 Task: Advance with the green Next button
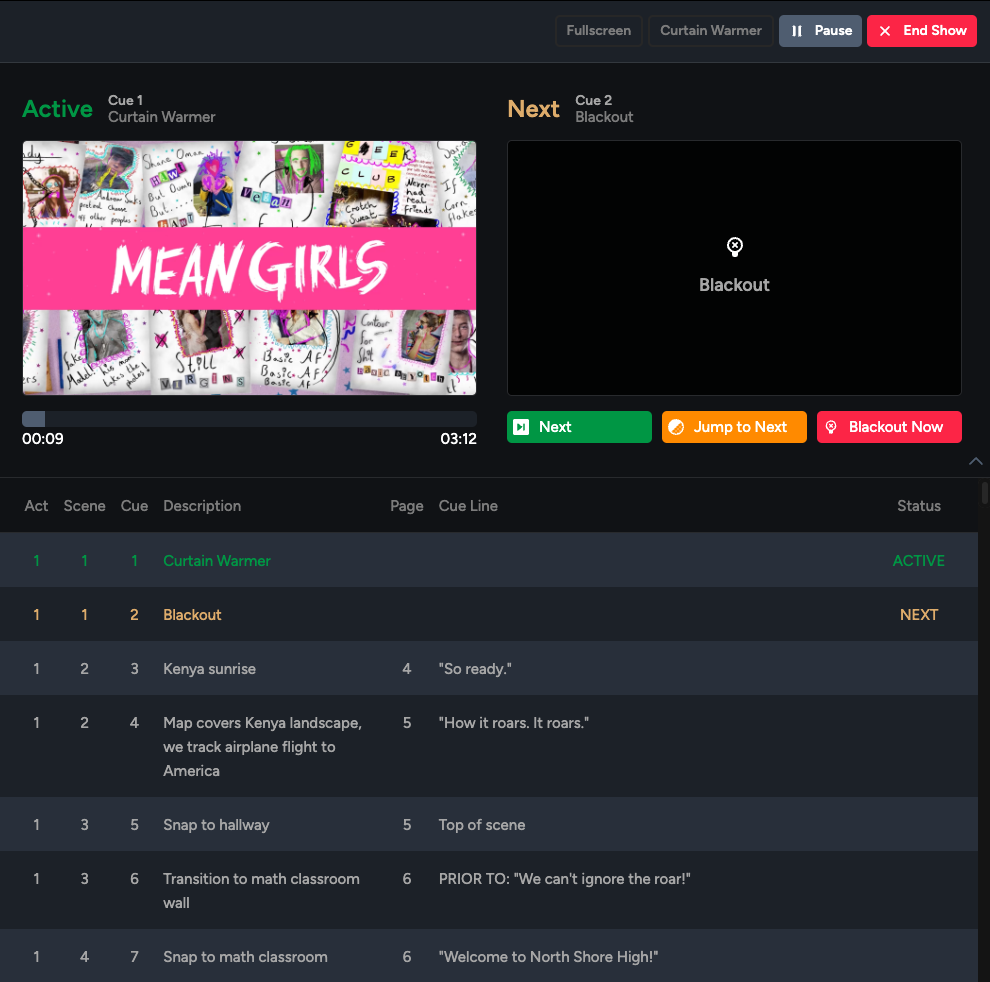point(579,427)
